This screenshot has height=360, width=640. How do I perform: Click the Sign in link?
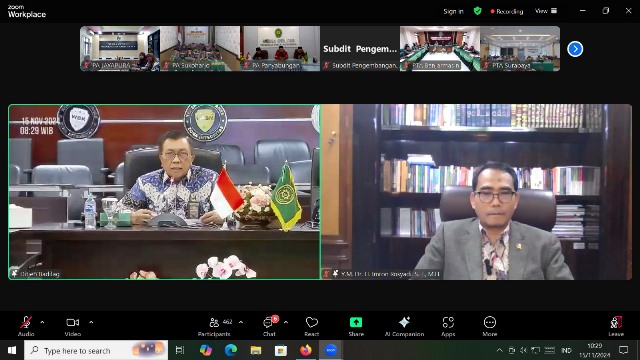[453, 11]
